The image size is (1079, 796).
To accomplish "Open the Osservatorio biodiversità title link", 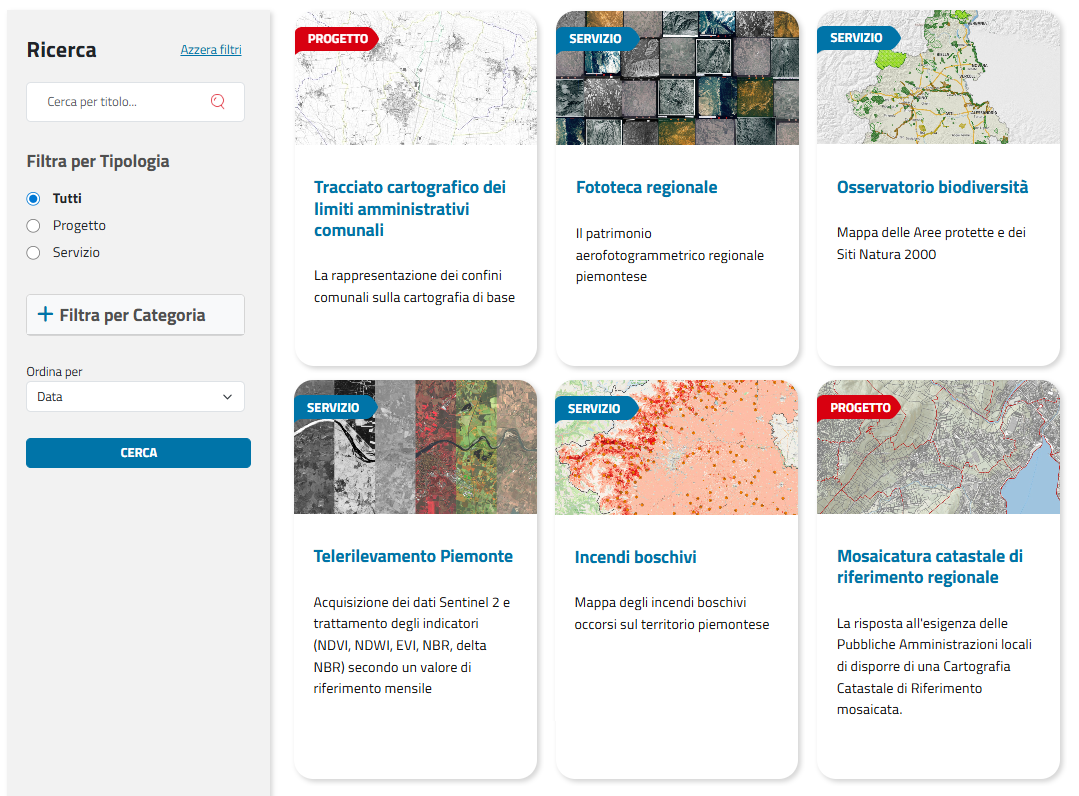I will [932, 187].
